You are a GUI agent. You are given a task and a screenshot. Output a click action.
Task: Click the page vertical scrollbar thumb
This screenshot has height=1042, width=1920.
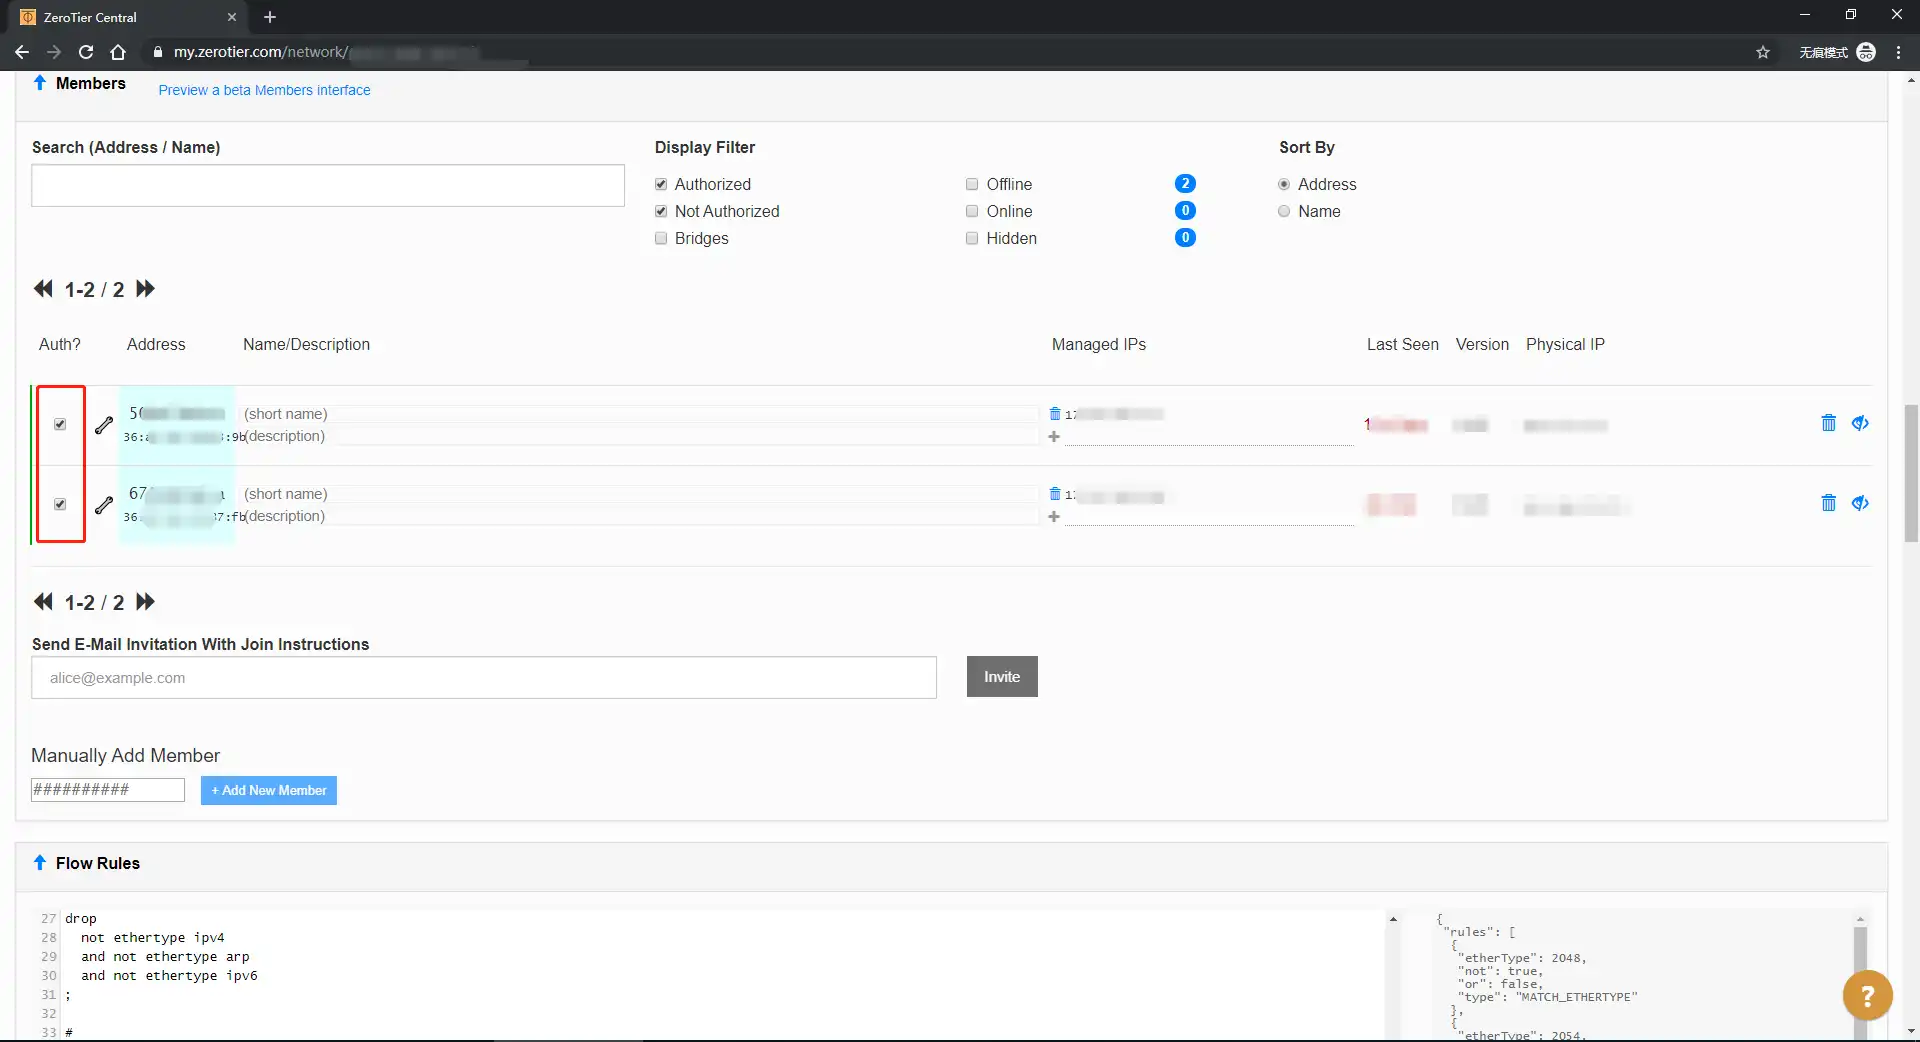tap(1911, 473)
